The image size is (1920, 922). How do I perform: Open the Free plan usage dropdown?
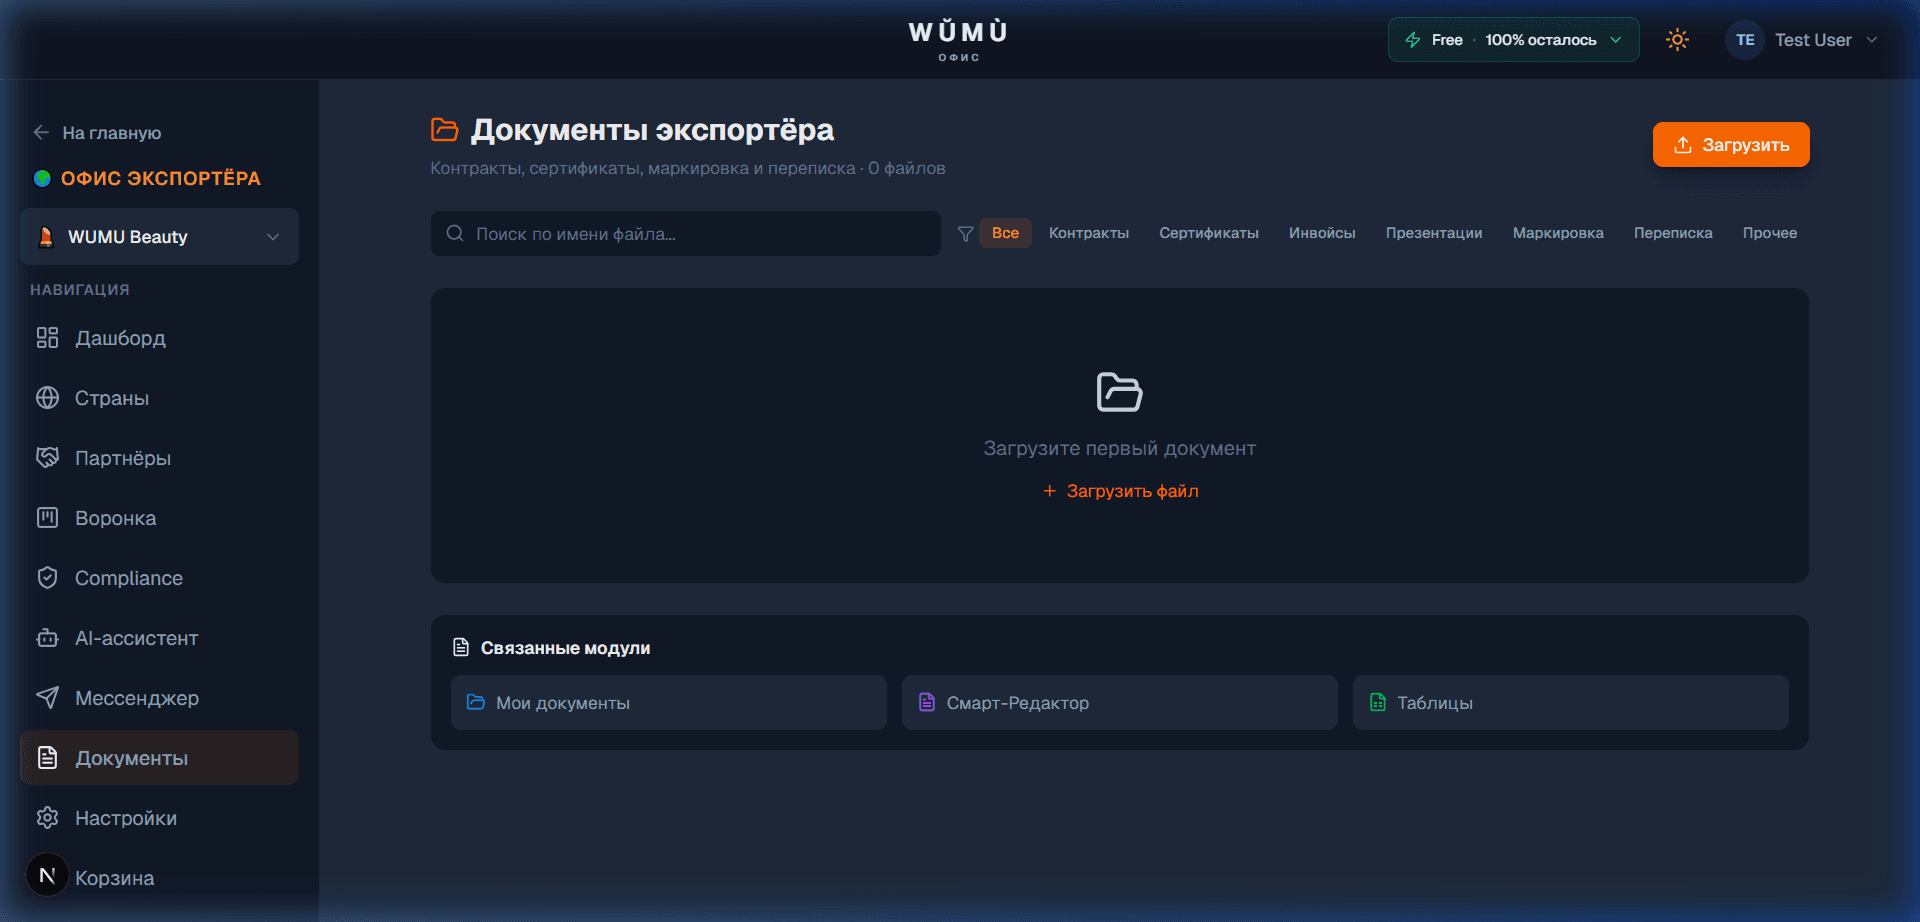click(x=1512, y=40)
